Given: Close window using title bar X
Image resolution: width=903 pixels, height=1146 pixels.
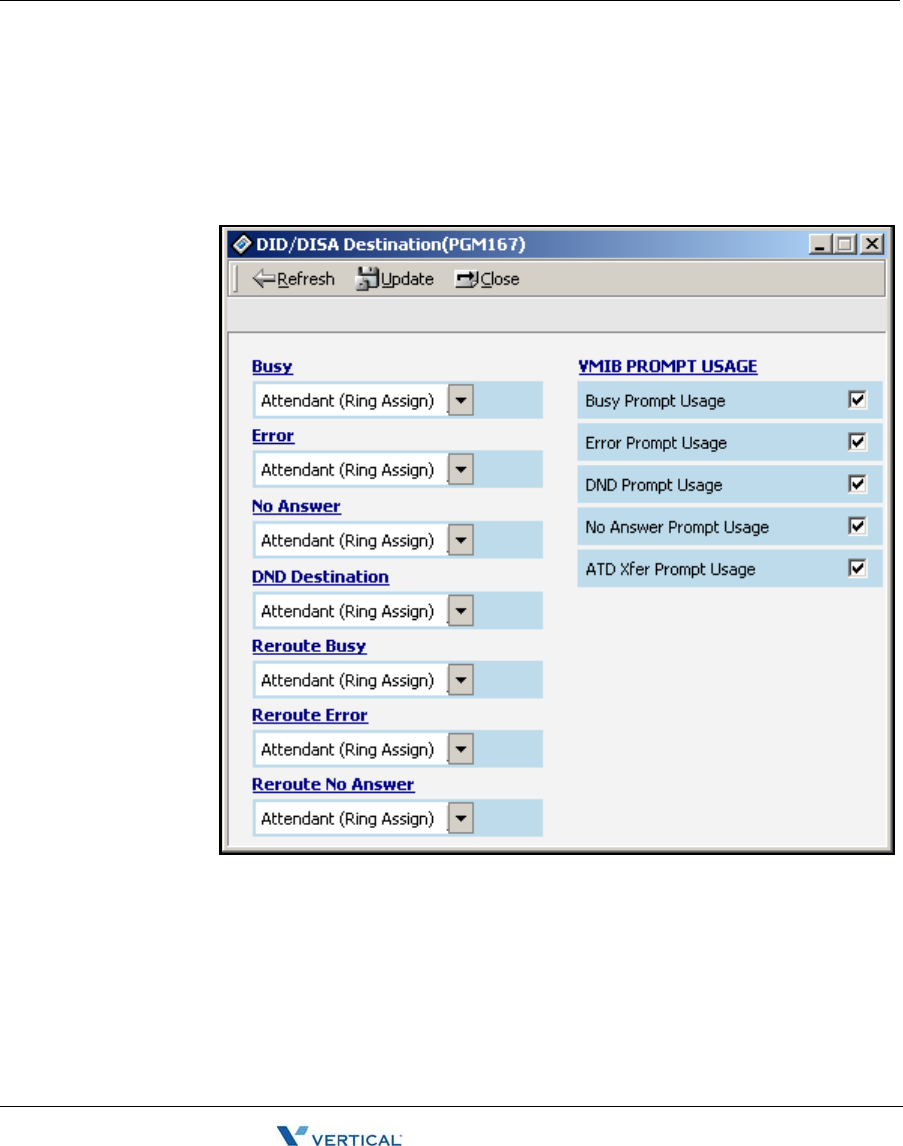Looking at the screenshot, I should (x=872, y=244).
